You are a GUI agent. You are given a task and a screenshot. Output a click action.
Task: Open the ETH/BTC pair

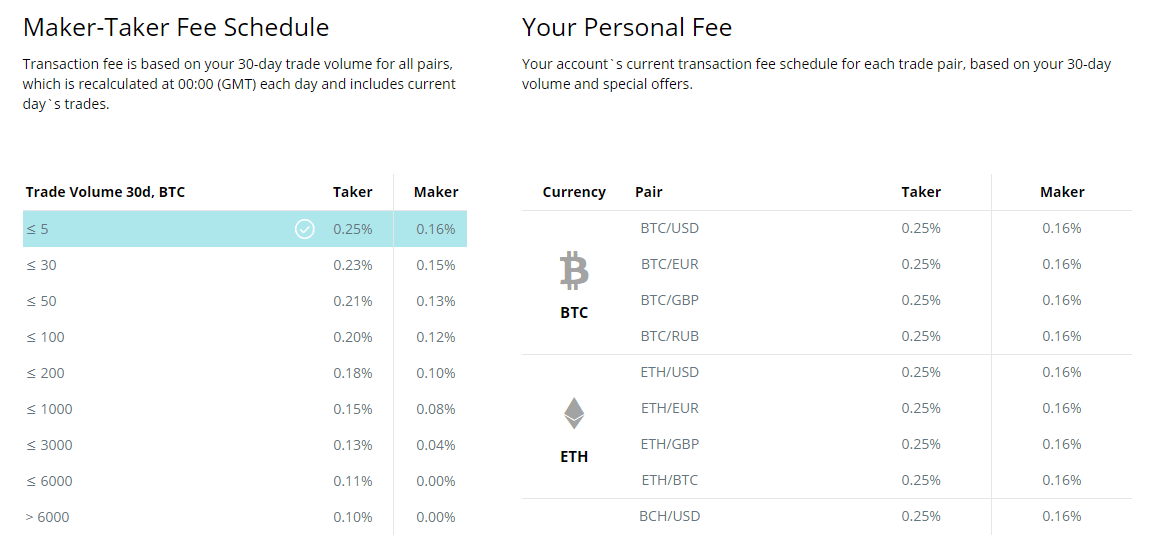tap(669, 480)
